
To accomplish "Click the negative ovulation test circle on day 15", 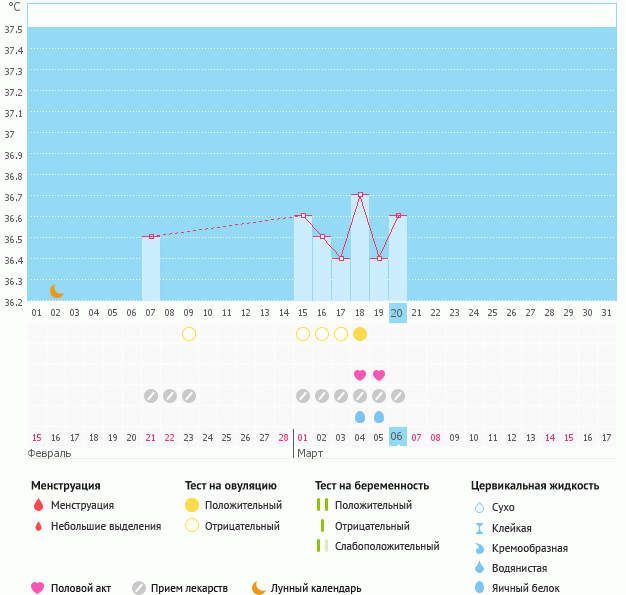I will [303, 334].
